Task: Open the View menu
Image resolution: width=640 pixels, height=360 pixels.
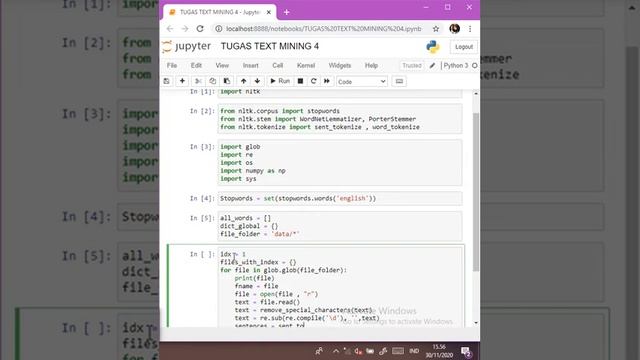Action: (222, 65)
